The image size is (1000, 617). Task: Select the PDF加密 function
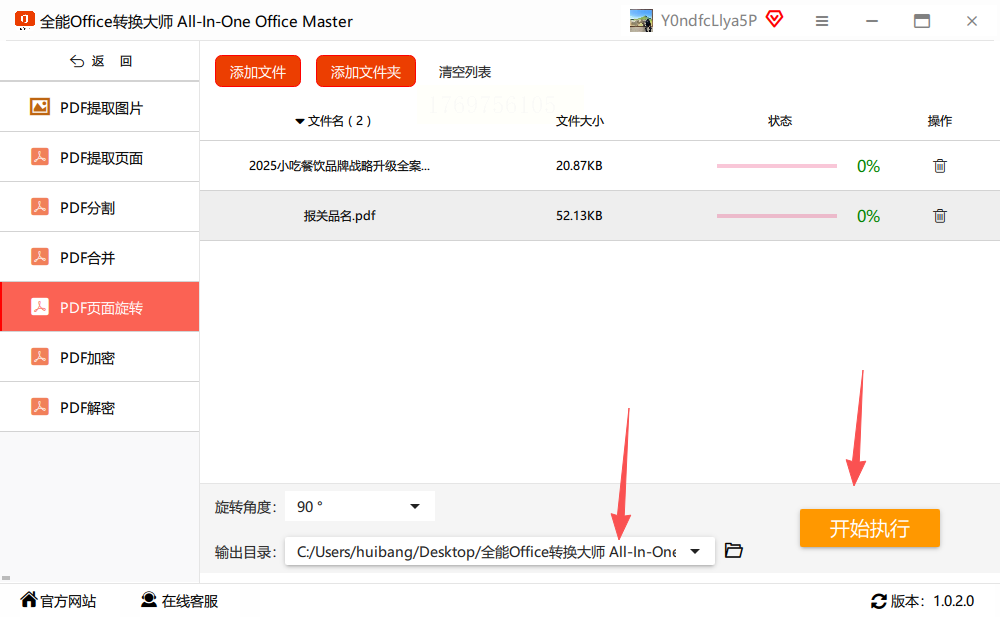[x=99, y=357]
